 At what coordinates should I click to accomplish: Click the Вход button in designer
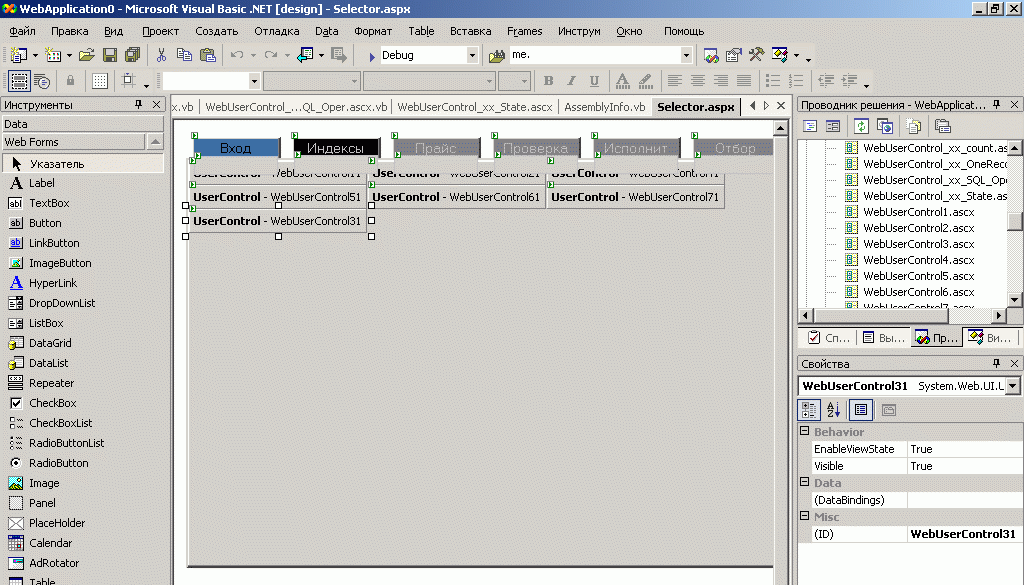[236, 148]
